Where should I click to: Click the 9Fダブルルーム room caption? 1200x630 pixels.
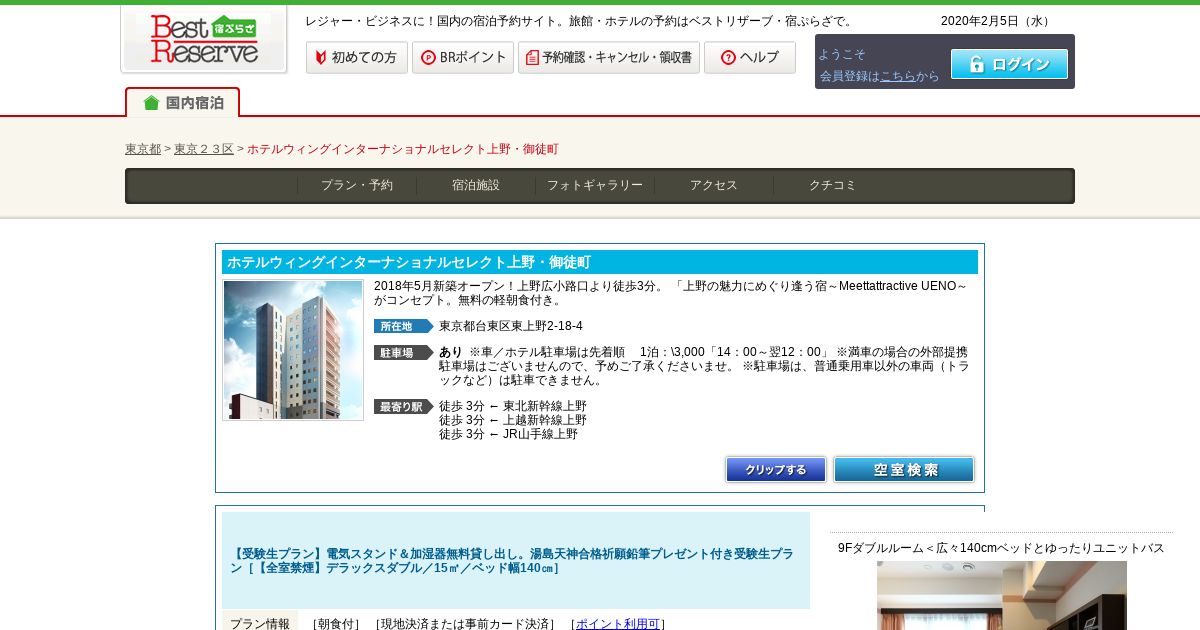(1001, 548)
